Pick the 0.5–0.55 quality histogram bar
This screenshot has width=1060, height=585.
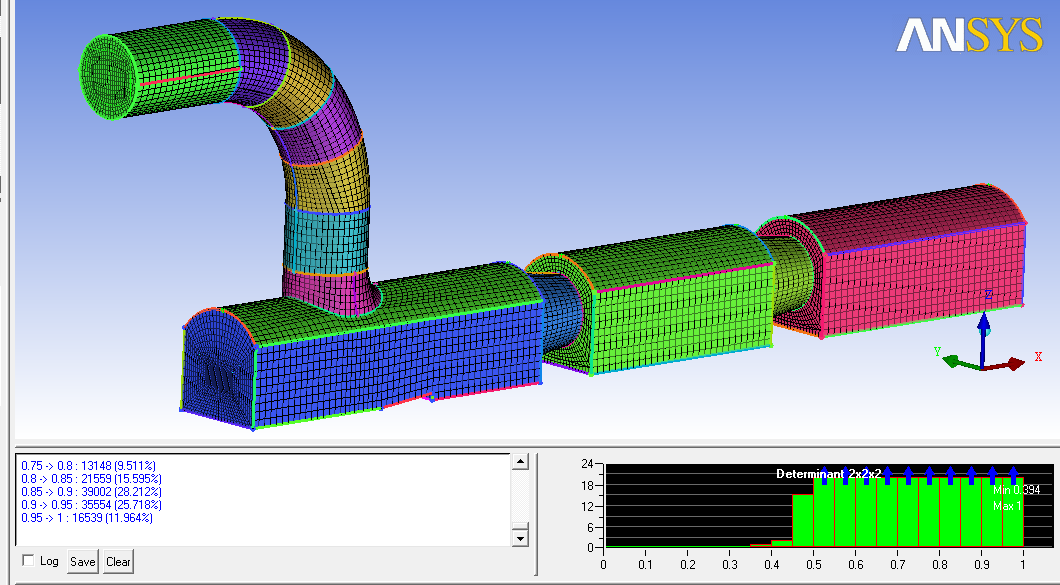point(823,513)
